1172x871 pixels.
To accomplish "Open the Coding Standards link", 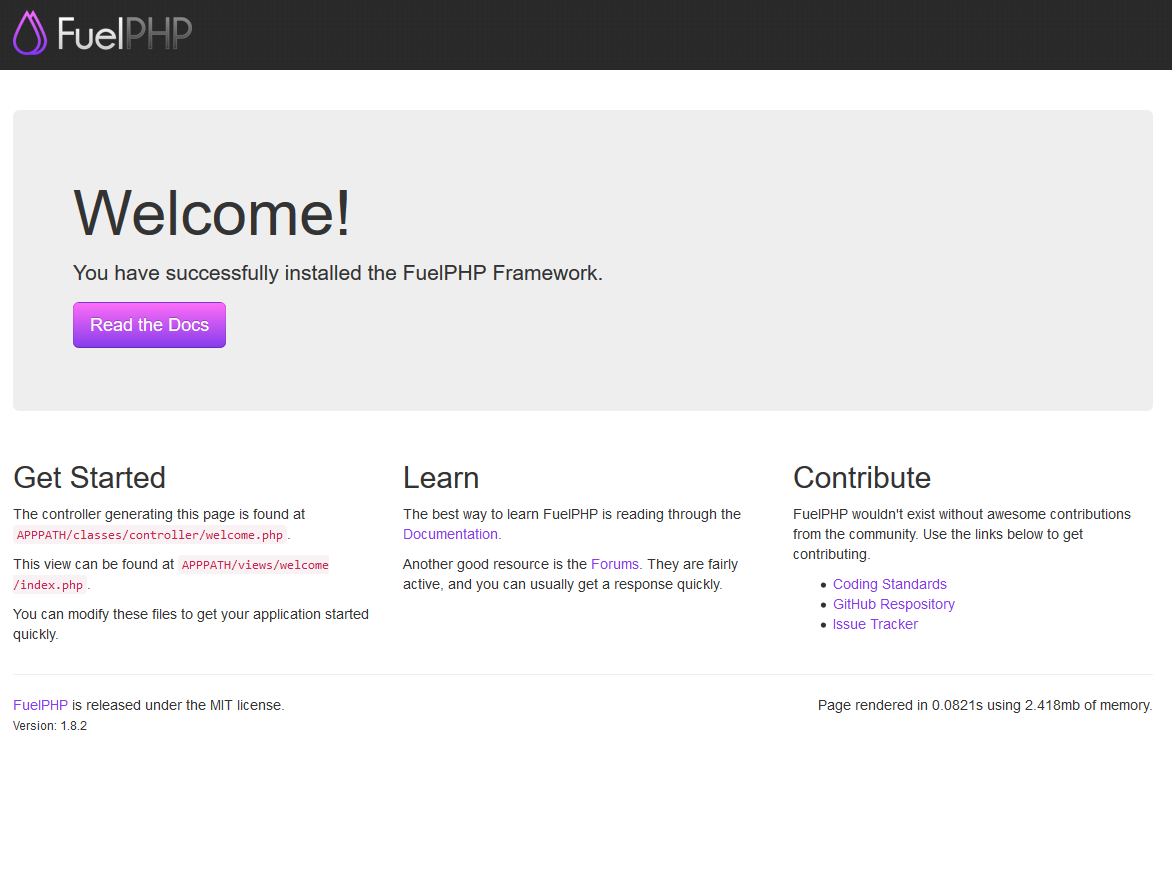I will click(x=889, y=585).
